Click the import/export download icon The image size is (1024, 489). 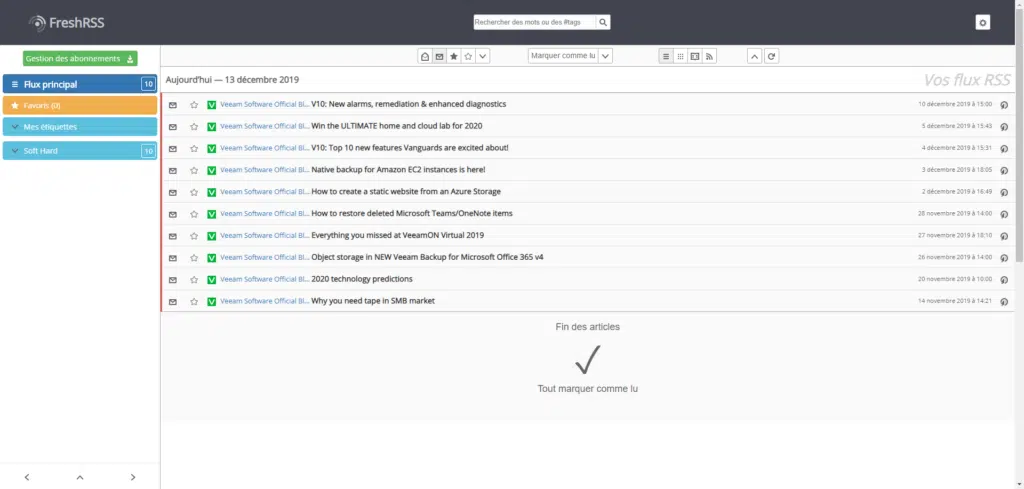point(130,59)
